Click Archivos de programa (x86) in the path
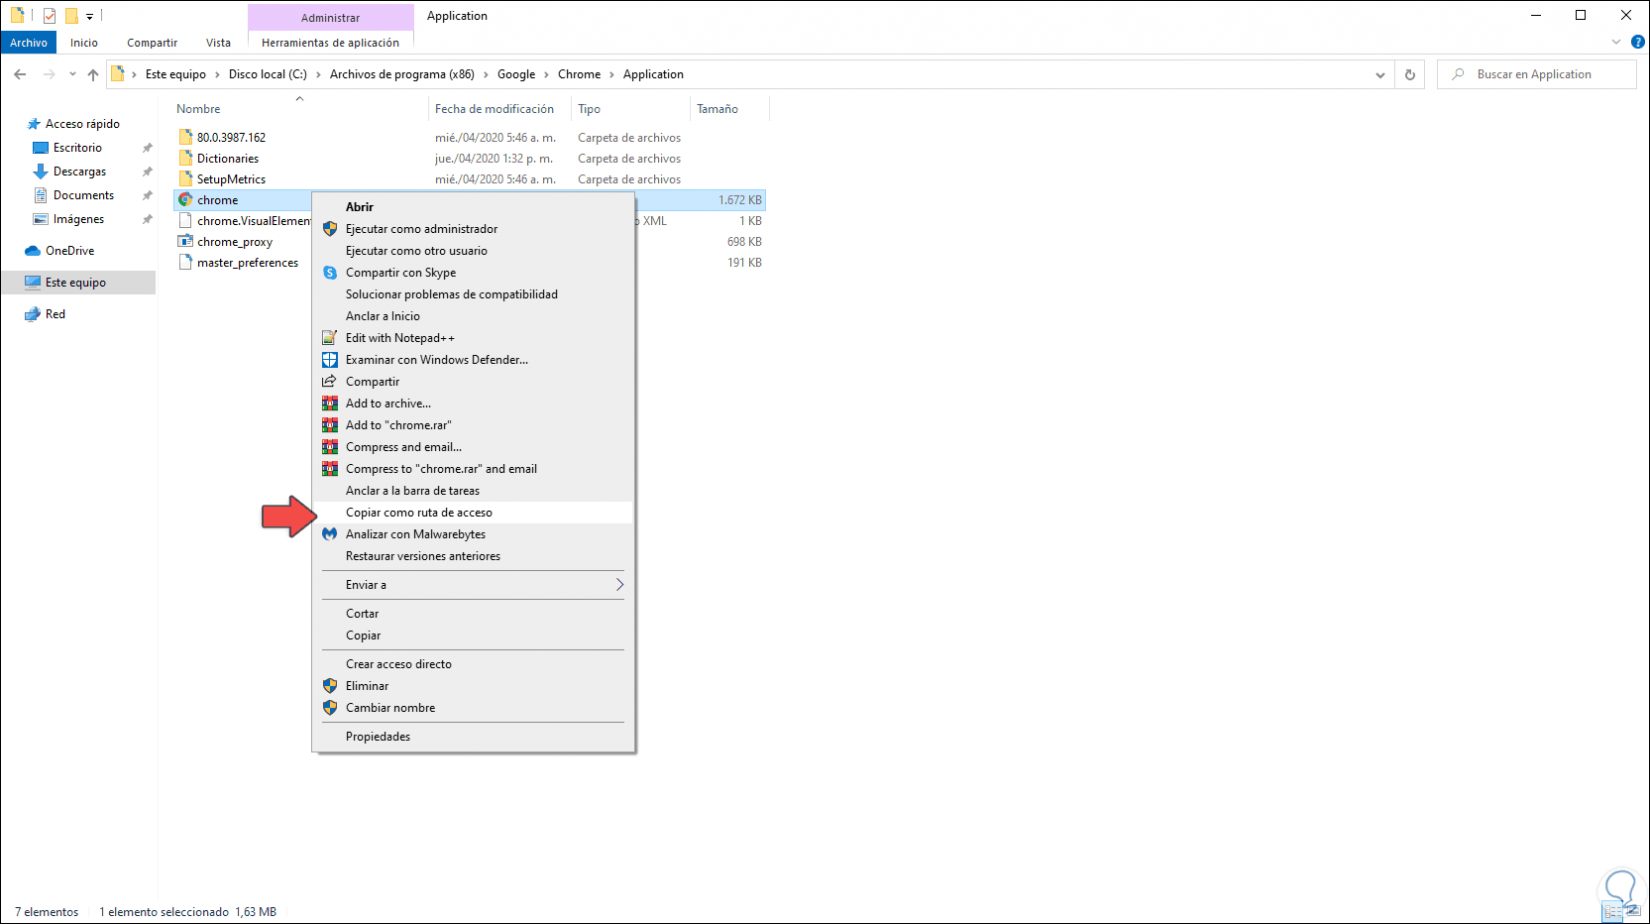 pos(402,75)
